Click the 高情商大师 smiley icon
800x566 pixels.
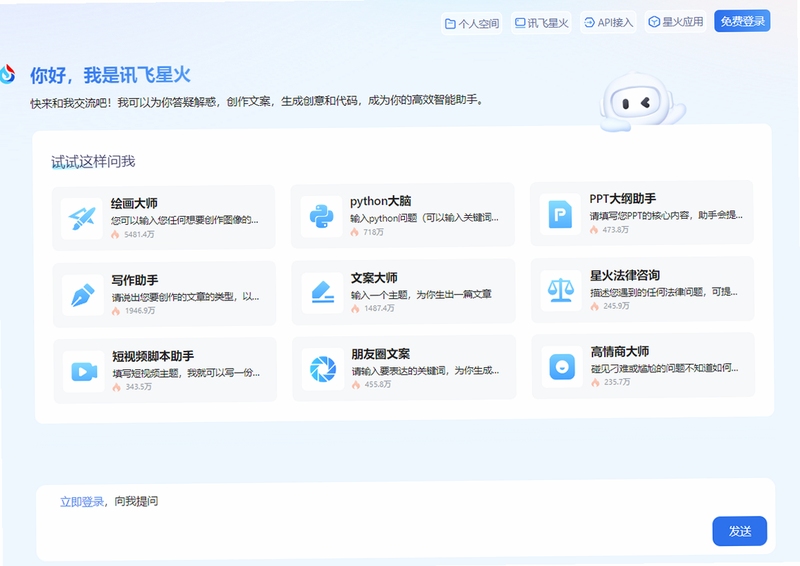tap(562, 366)
